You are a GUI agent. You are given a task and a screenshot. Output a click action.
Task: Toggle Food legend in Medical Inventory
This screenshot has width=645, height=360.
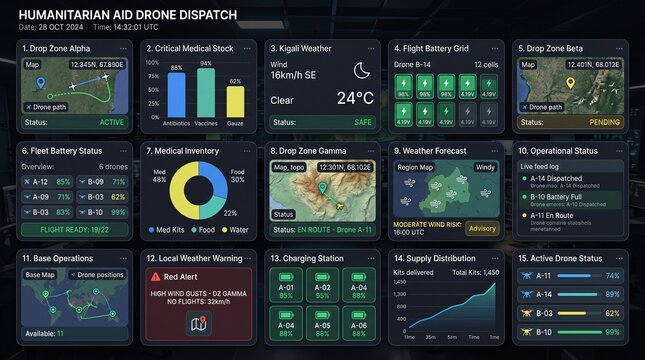(x=203, y=230)
